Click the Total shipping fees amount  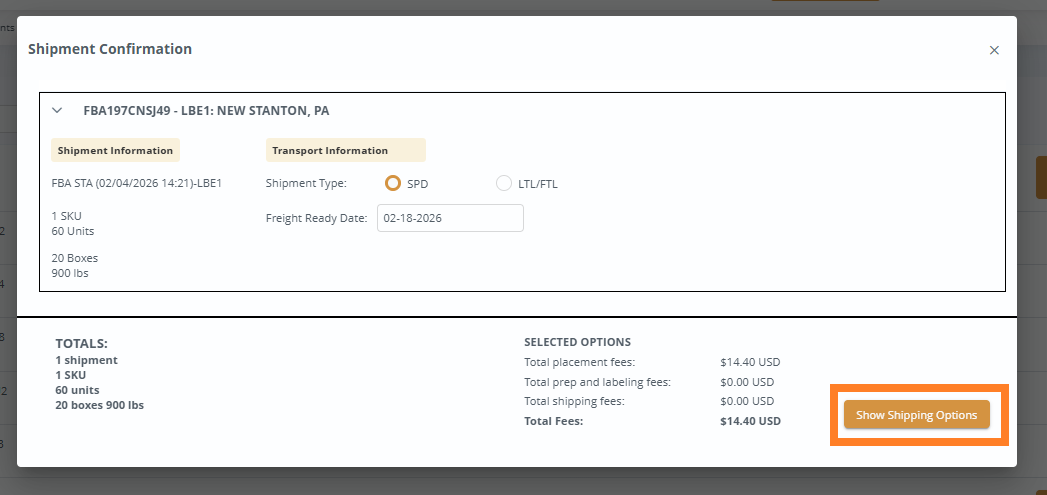click(x=746, y=401)
